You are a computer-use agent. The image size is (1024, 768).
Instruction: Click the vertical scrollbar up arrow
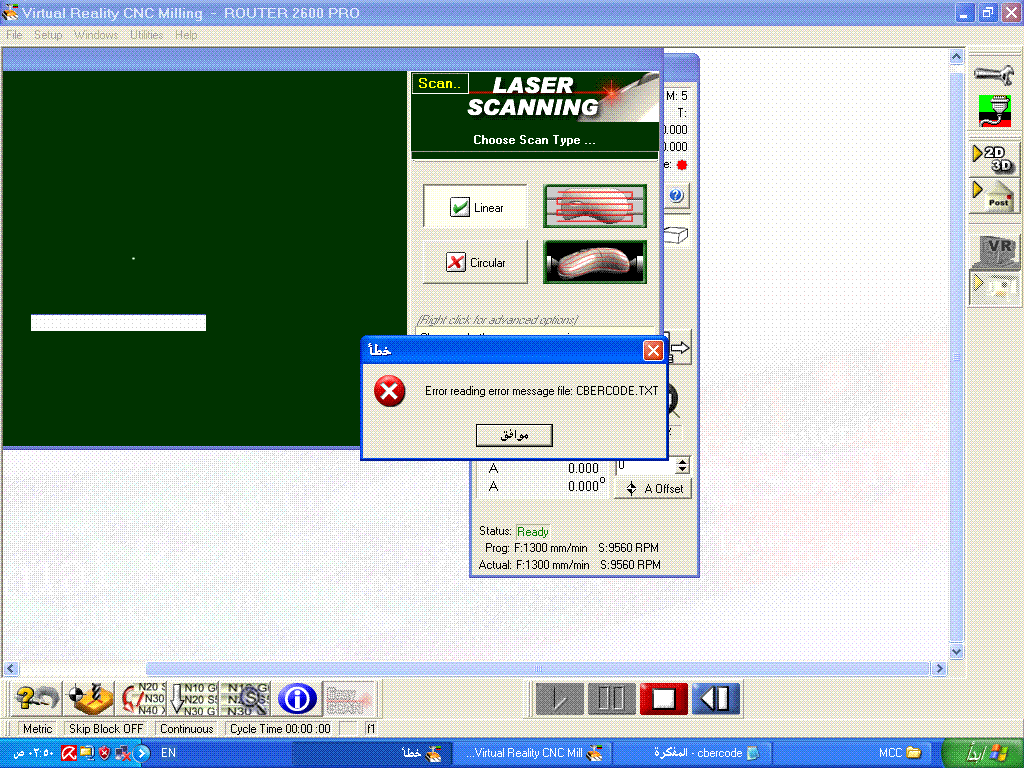(956, 57)
